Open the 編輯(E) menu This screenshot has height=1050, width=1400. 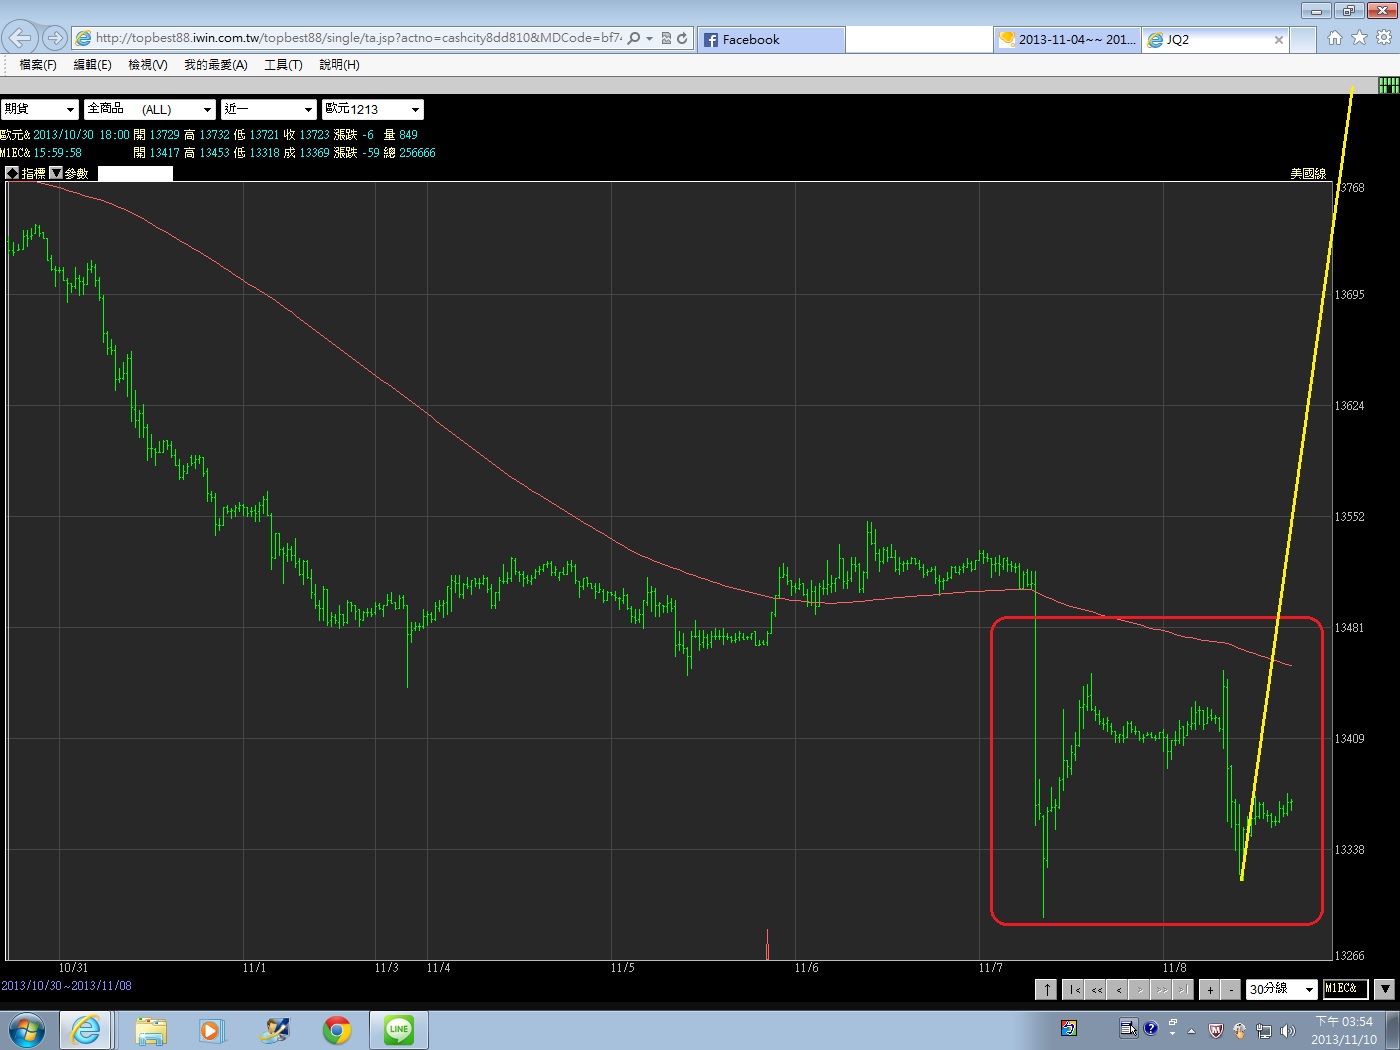click(x=92, y=64)
